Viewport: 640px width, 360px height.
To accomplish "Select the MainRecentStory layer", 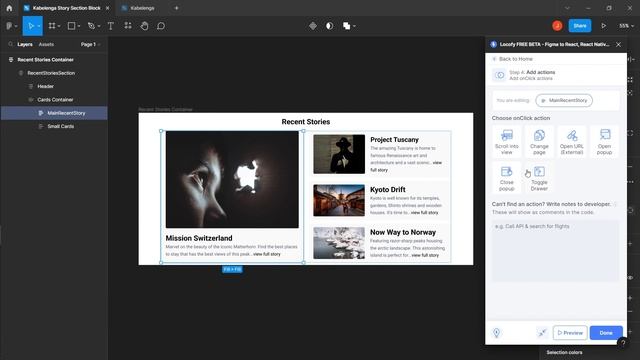I will [x=54, y=113].
